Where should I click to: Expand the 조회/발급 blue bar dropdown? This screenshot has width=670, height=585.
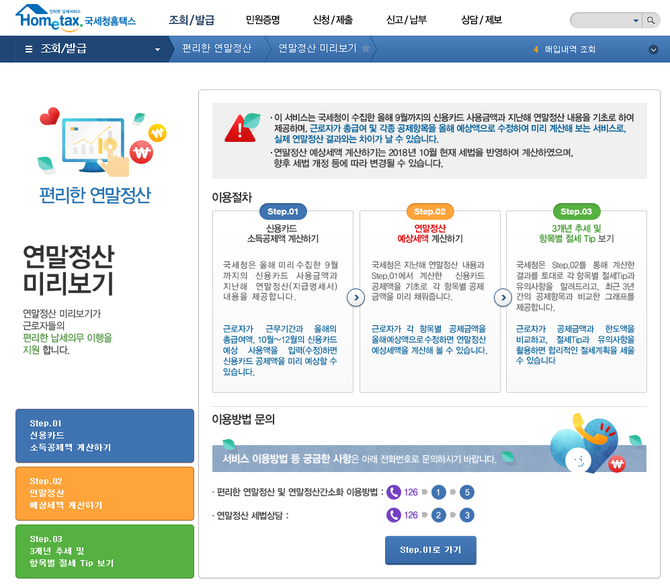click(x=157, y=49)
